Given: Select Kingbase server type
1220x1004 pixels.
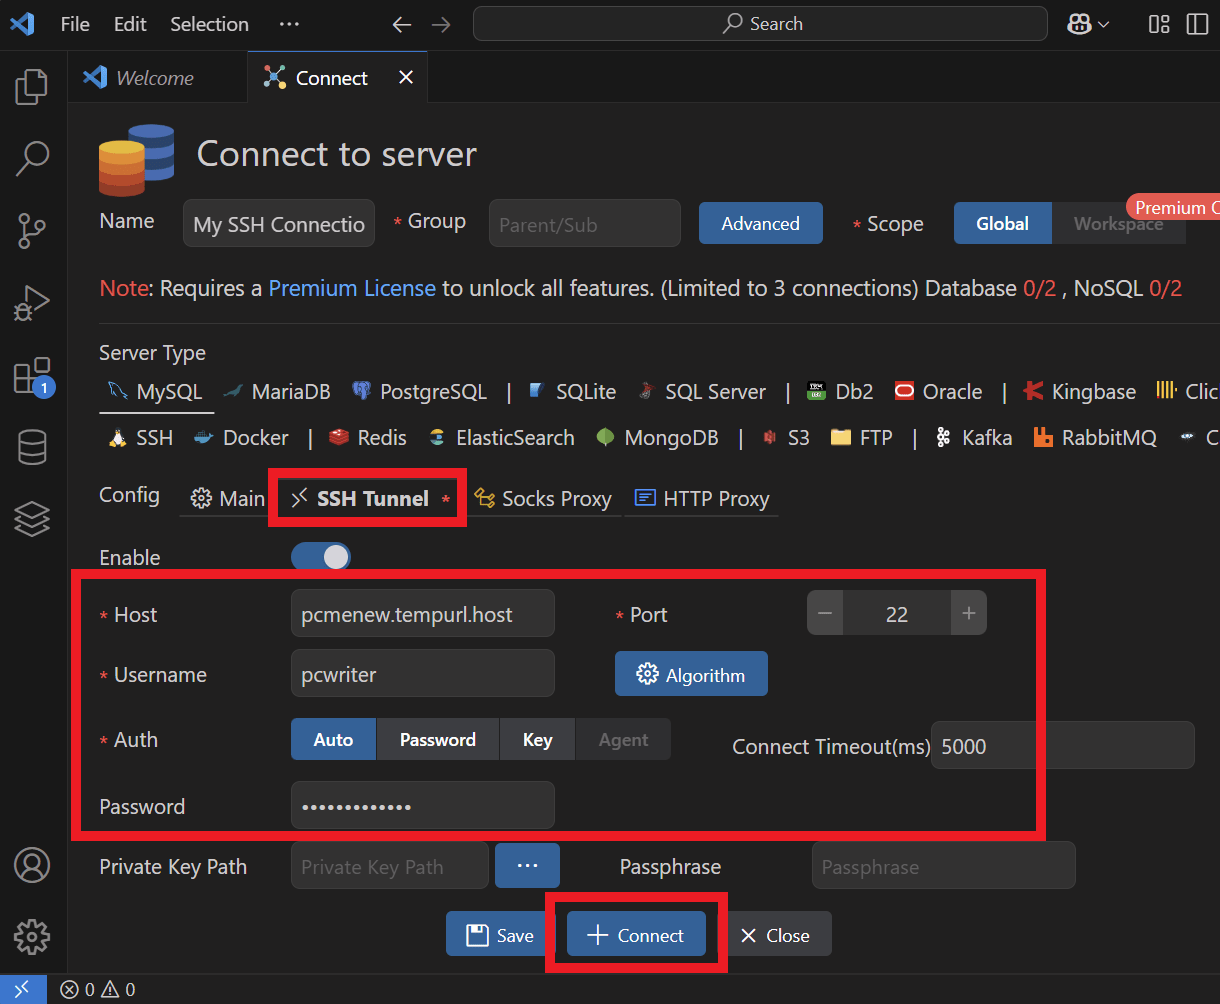Looking at the screenshot, I should click(1079, 392).
